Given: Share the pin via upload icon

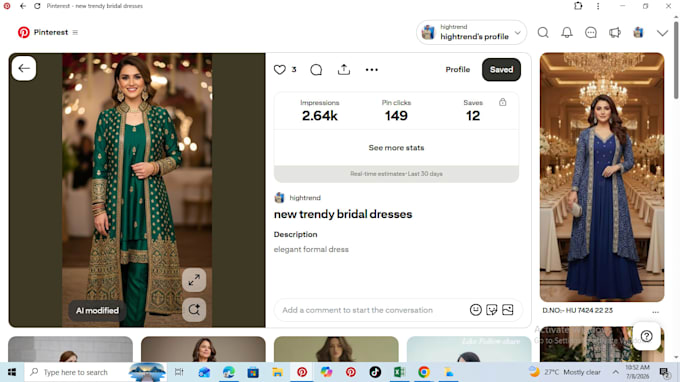Looking at the screenshot, I should (344, 69).
